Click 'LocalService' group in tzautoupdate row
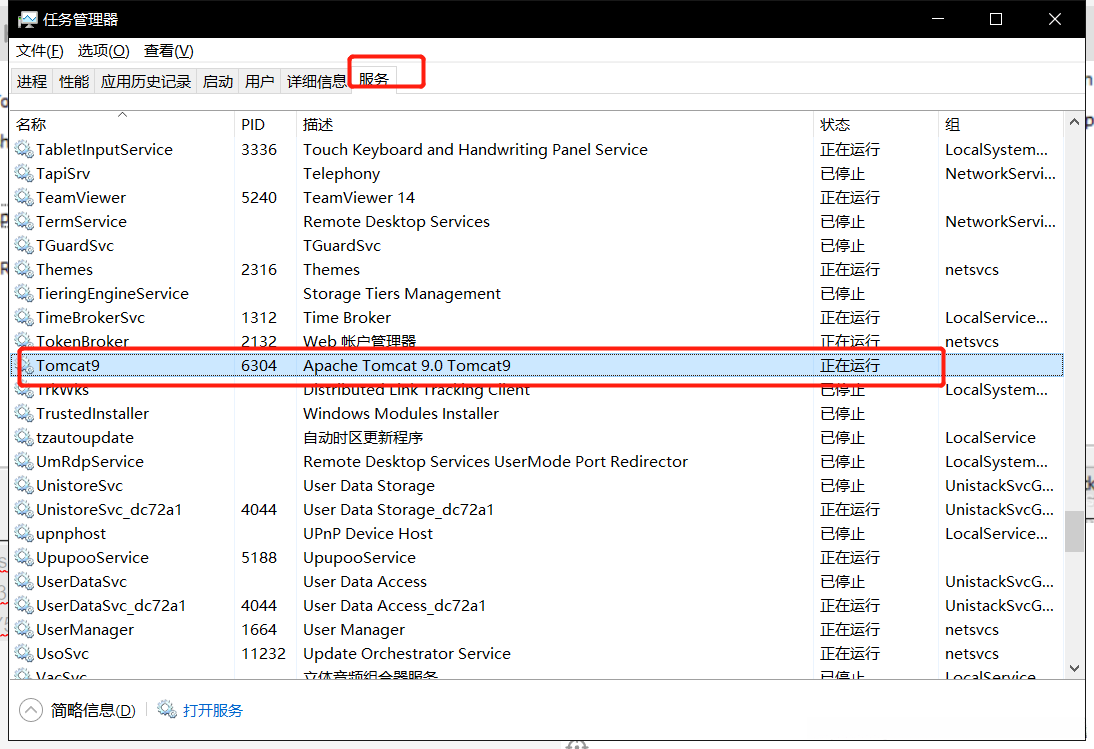This screenshot has width=1094, height=749. tap(990, 437)
